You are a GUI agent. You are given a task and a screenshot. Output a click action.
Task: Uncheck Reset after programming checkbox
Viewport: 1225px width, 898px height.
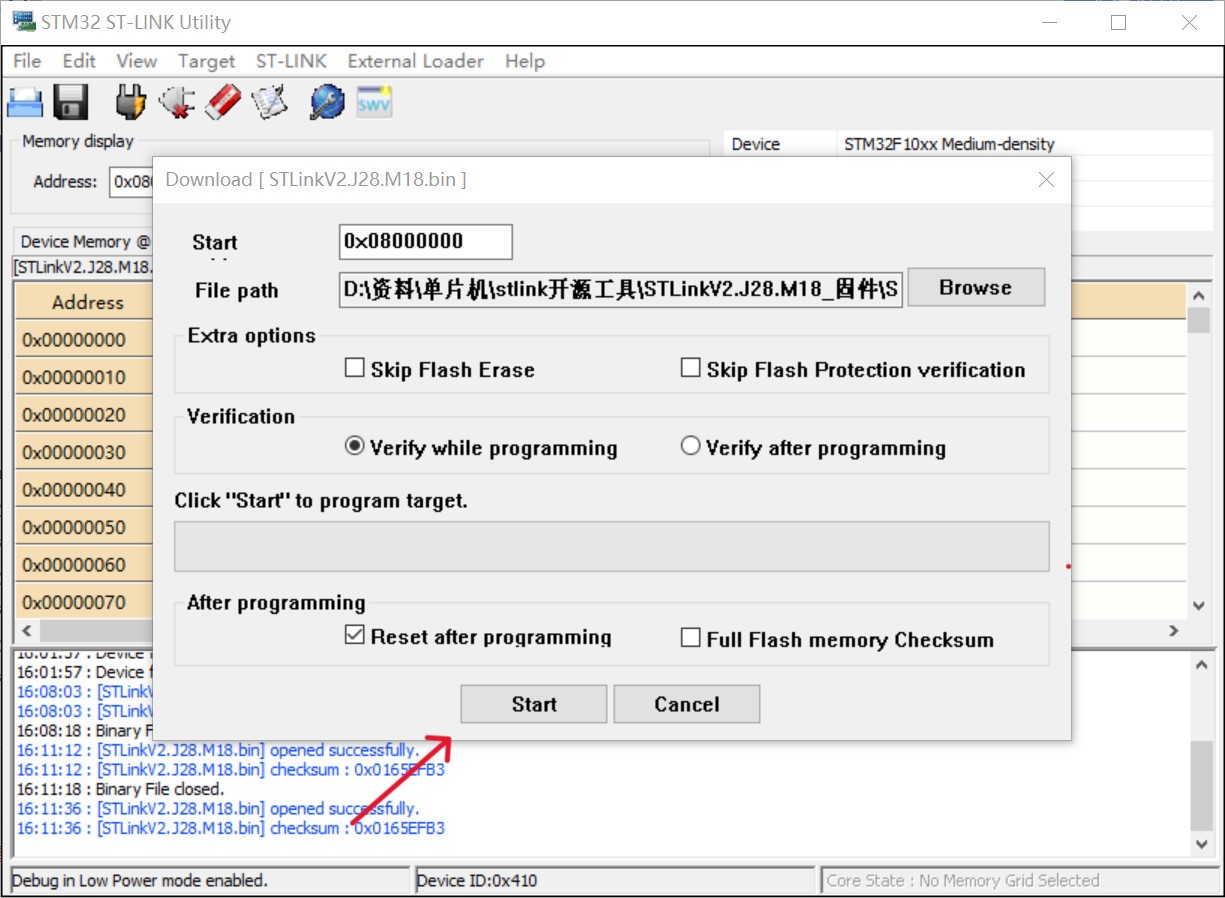pos(354,636)
